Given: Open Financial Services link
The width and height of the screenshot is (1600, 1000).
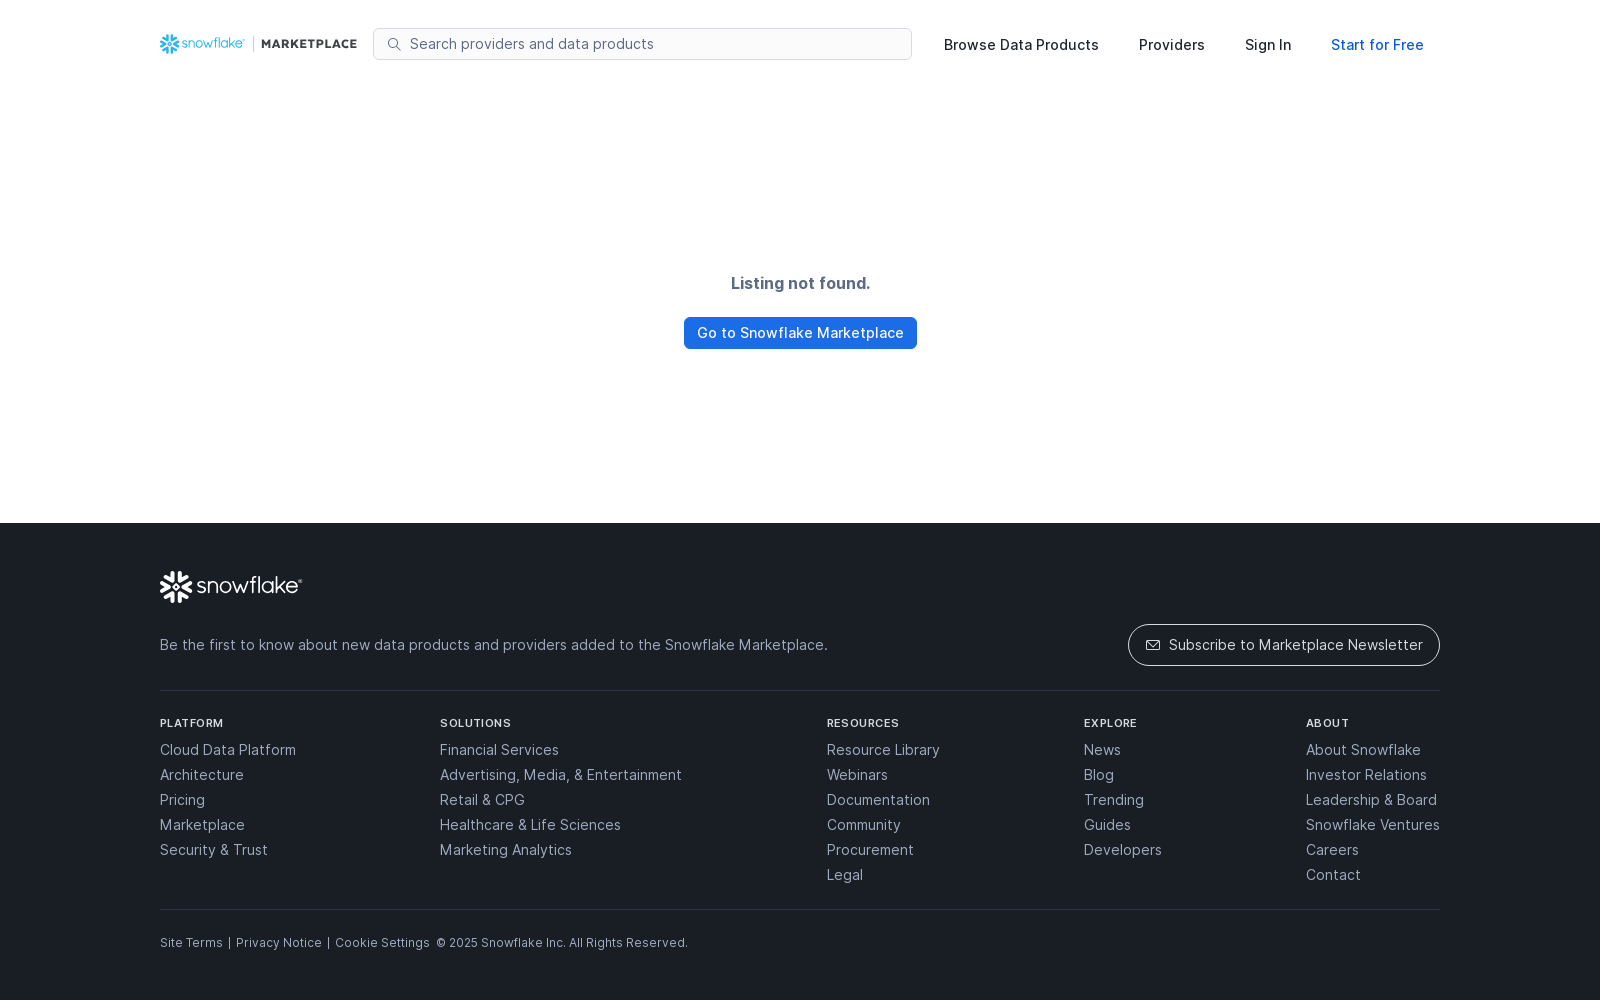Looking at the screenshot, I should [x=499, y=750].
